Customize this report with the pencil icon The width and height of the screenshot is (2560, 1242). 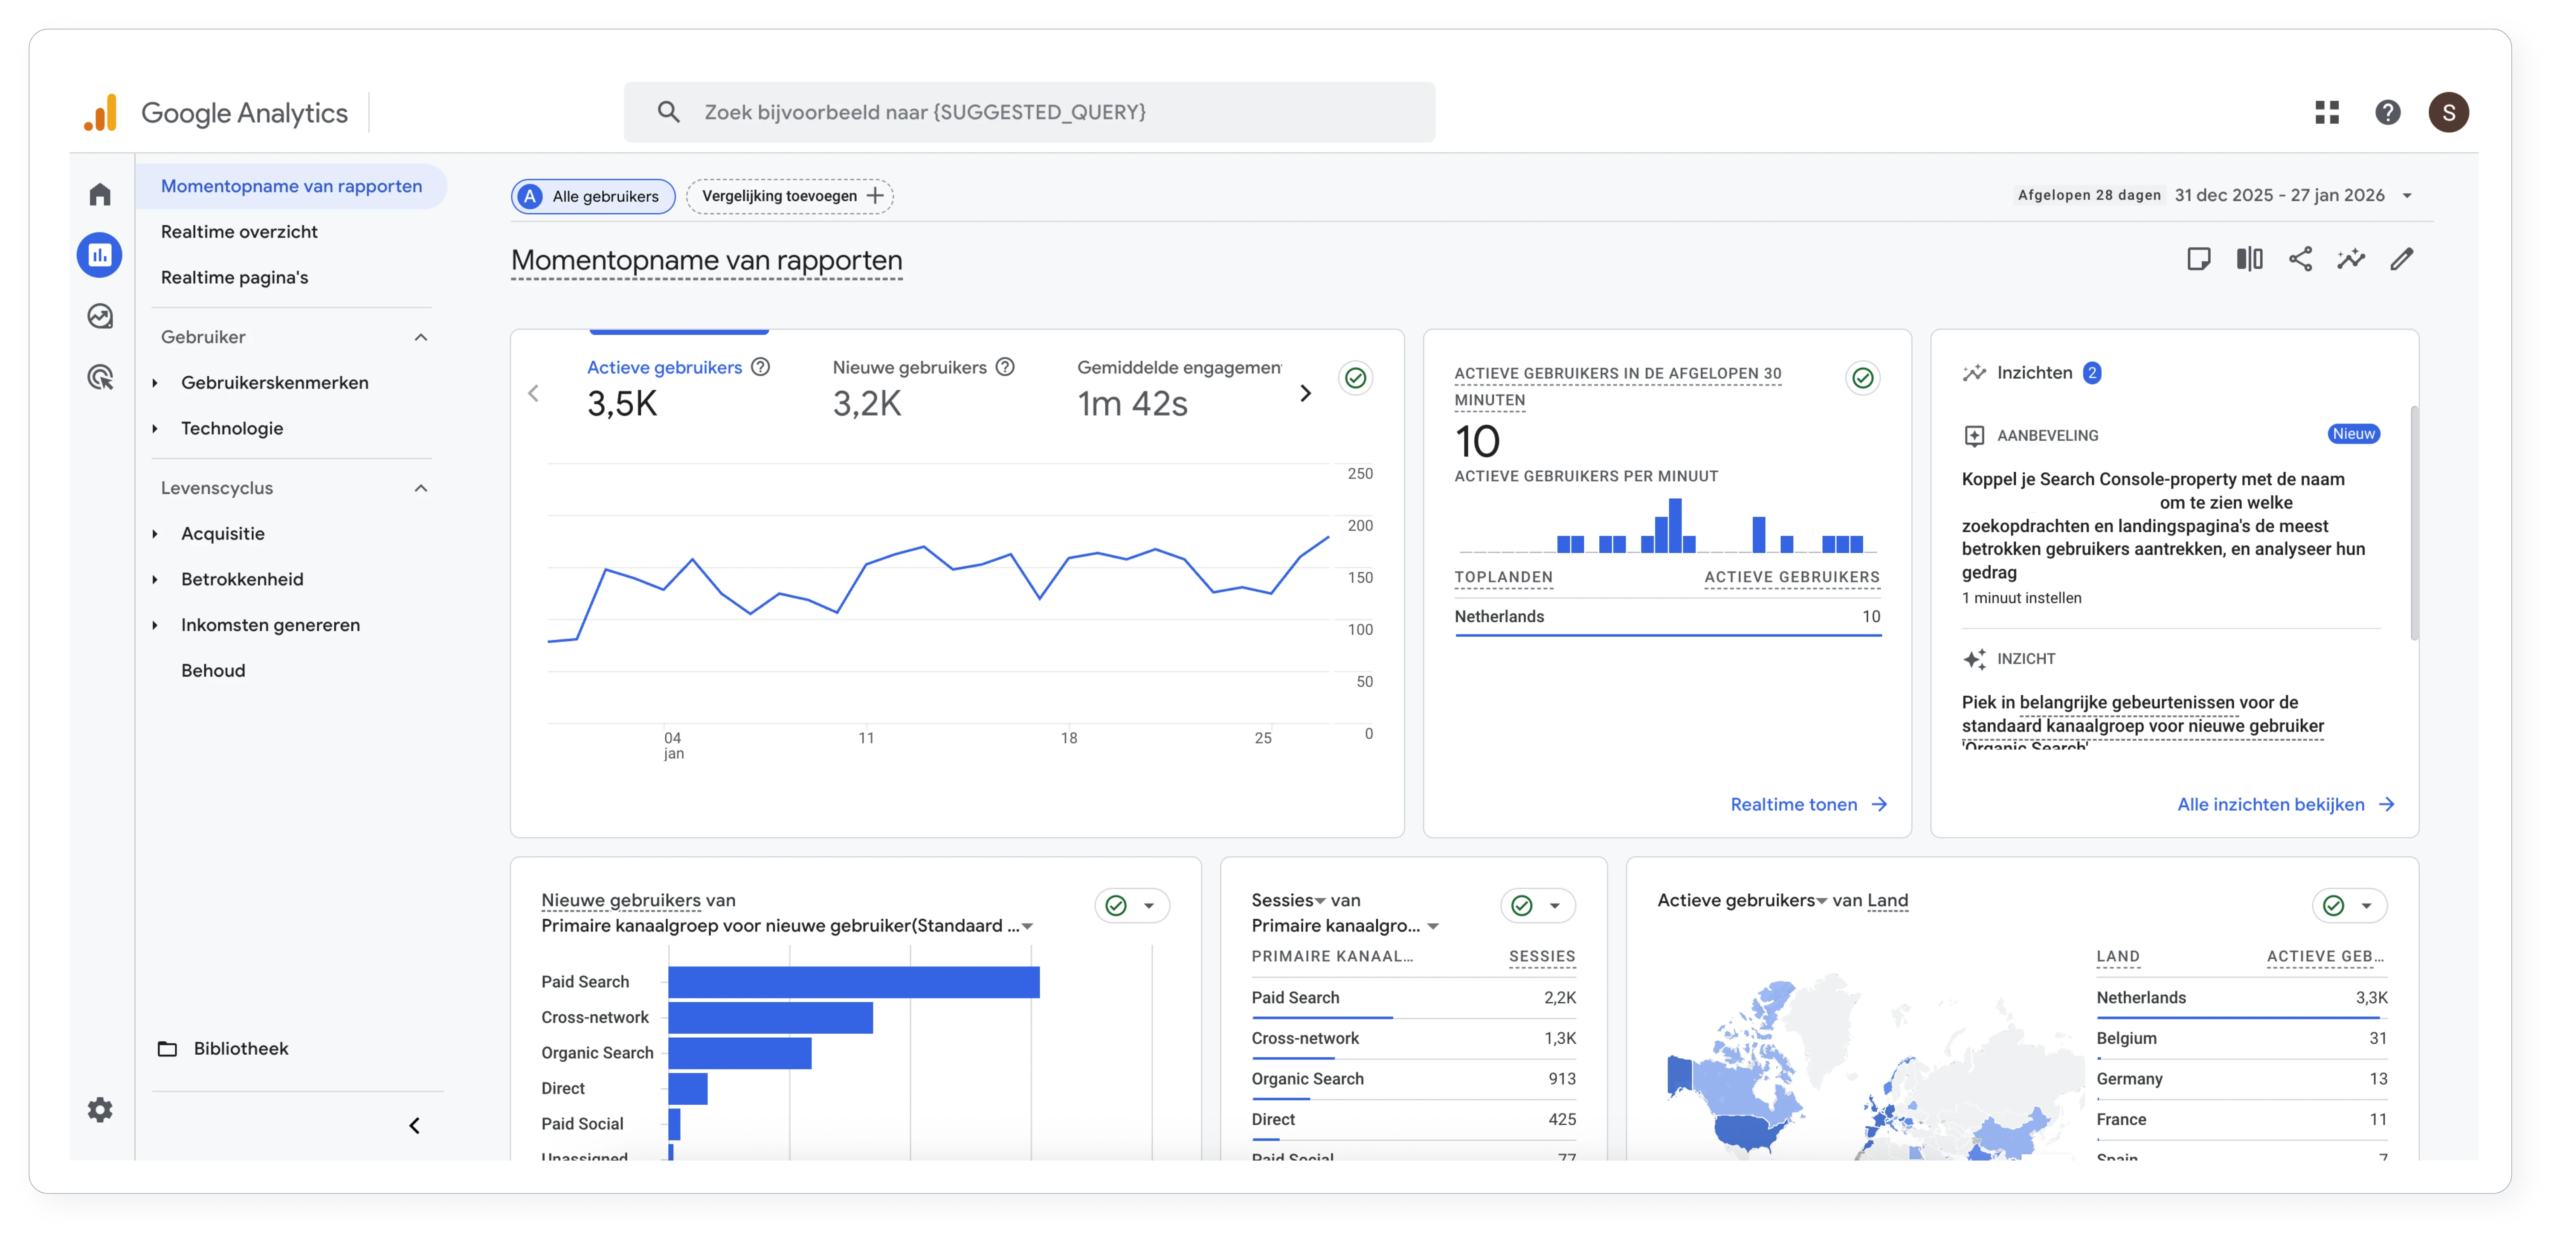click(2403, 259)
